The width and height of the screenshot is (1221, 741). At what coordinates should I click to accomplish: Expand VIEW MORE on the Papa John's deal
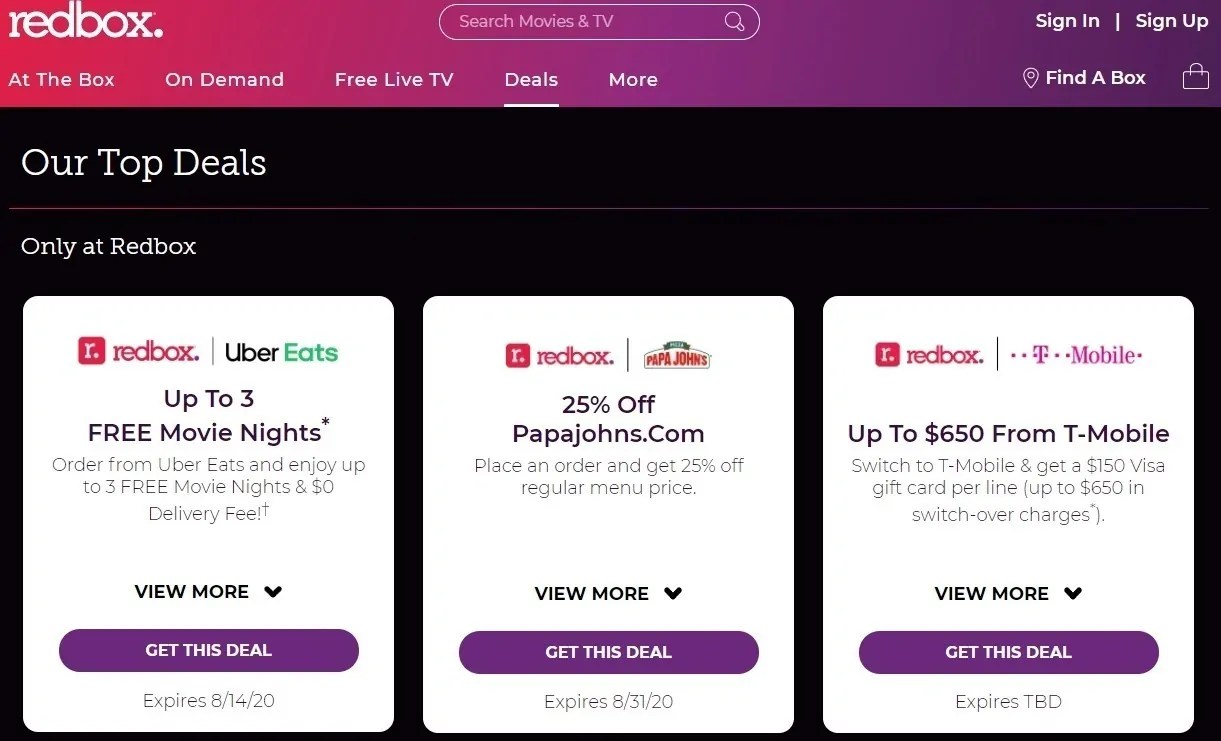[608, 592]
